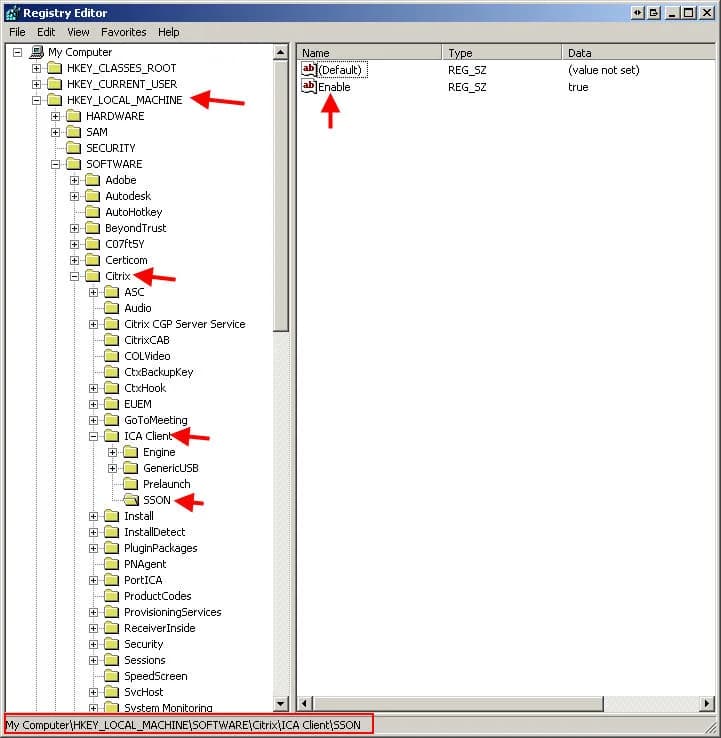
Task: Select the Citrix CGP Server Service key
Action: coord(184,324)
